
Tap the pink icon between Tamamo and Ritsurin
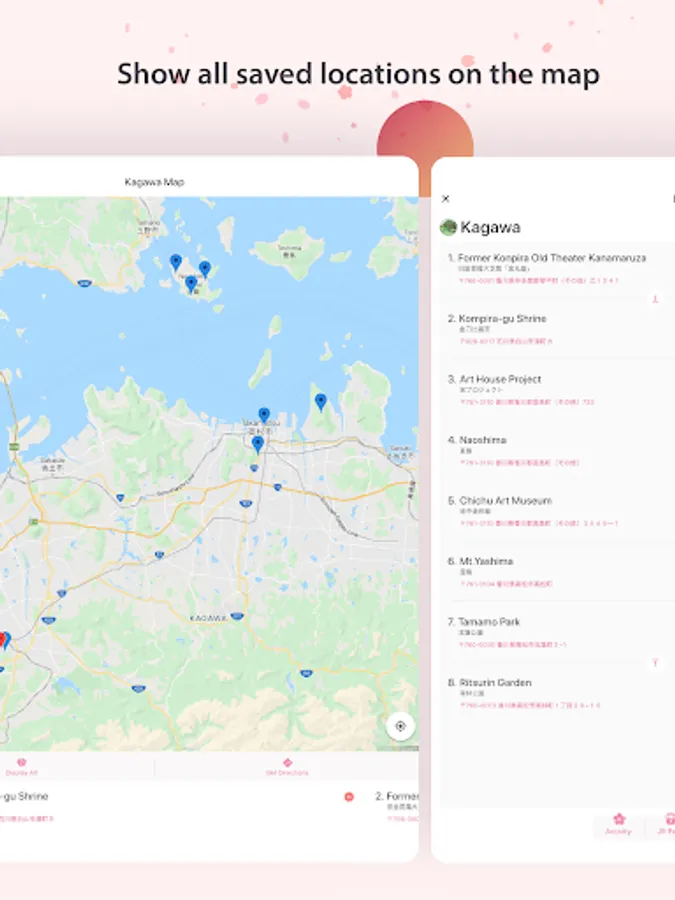point(654,663)
